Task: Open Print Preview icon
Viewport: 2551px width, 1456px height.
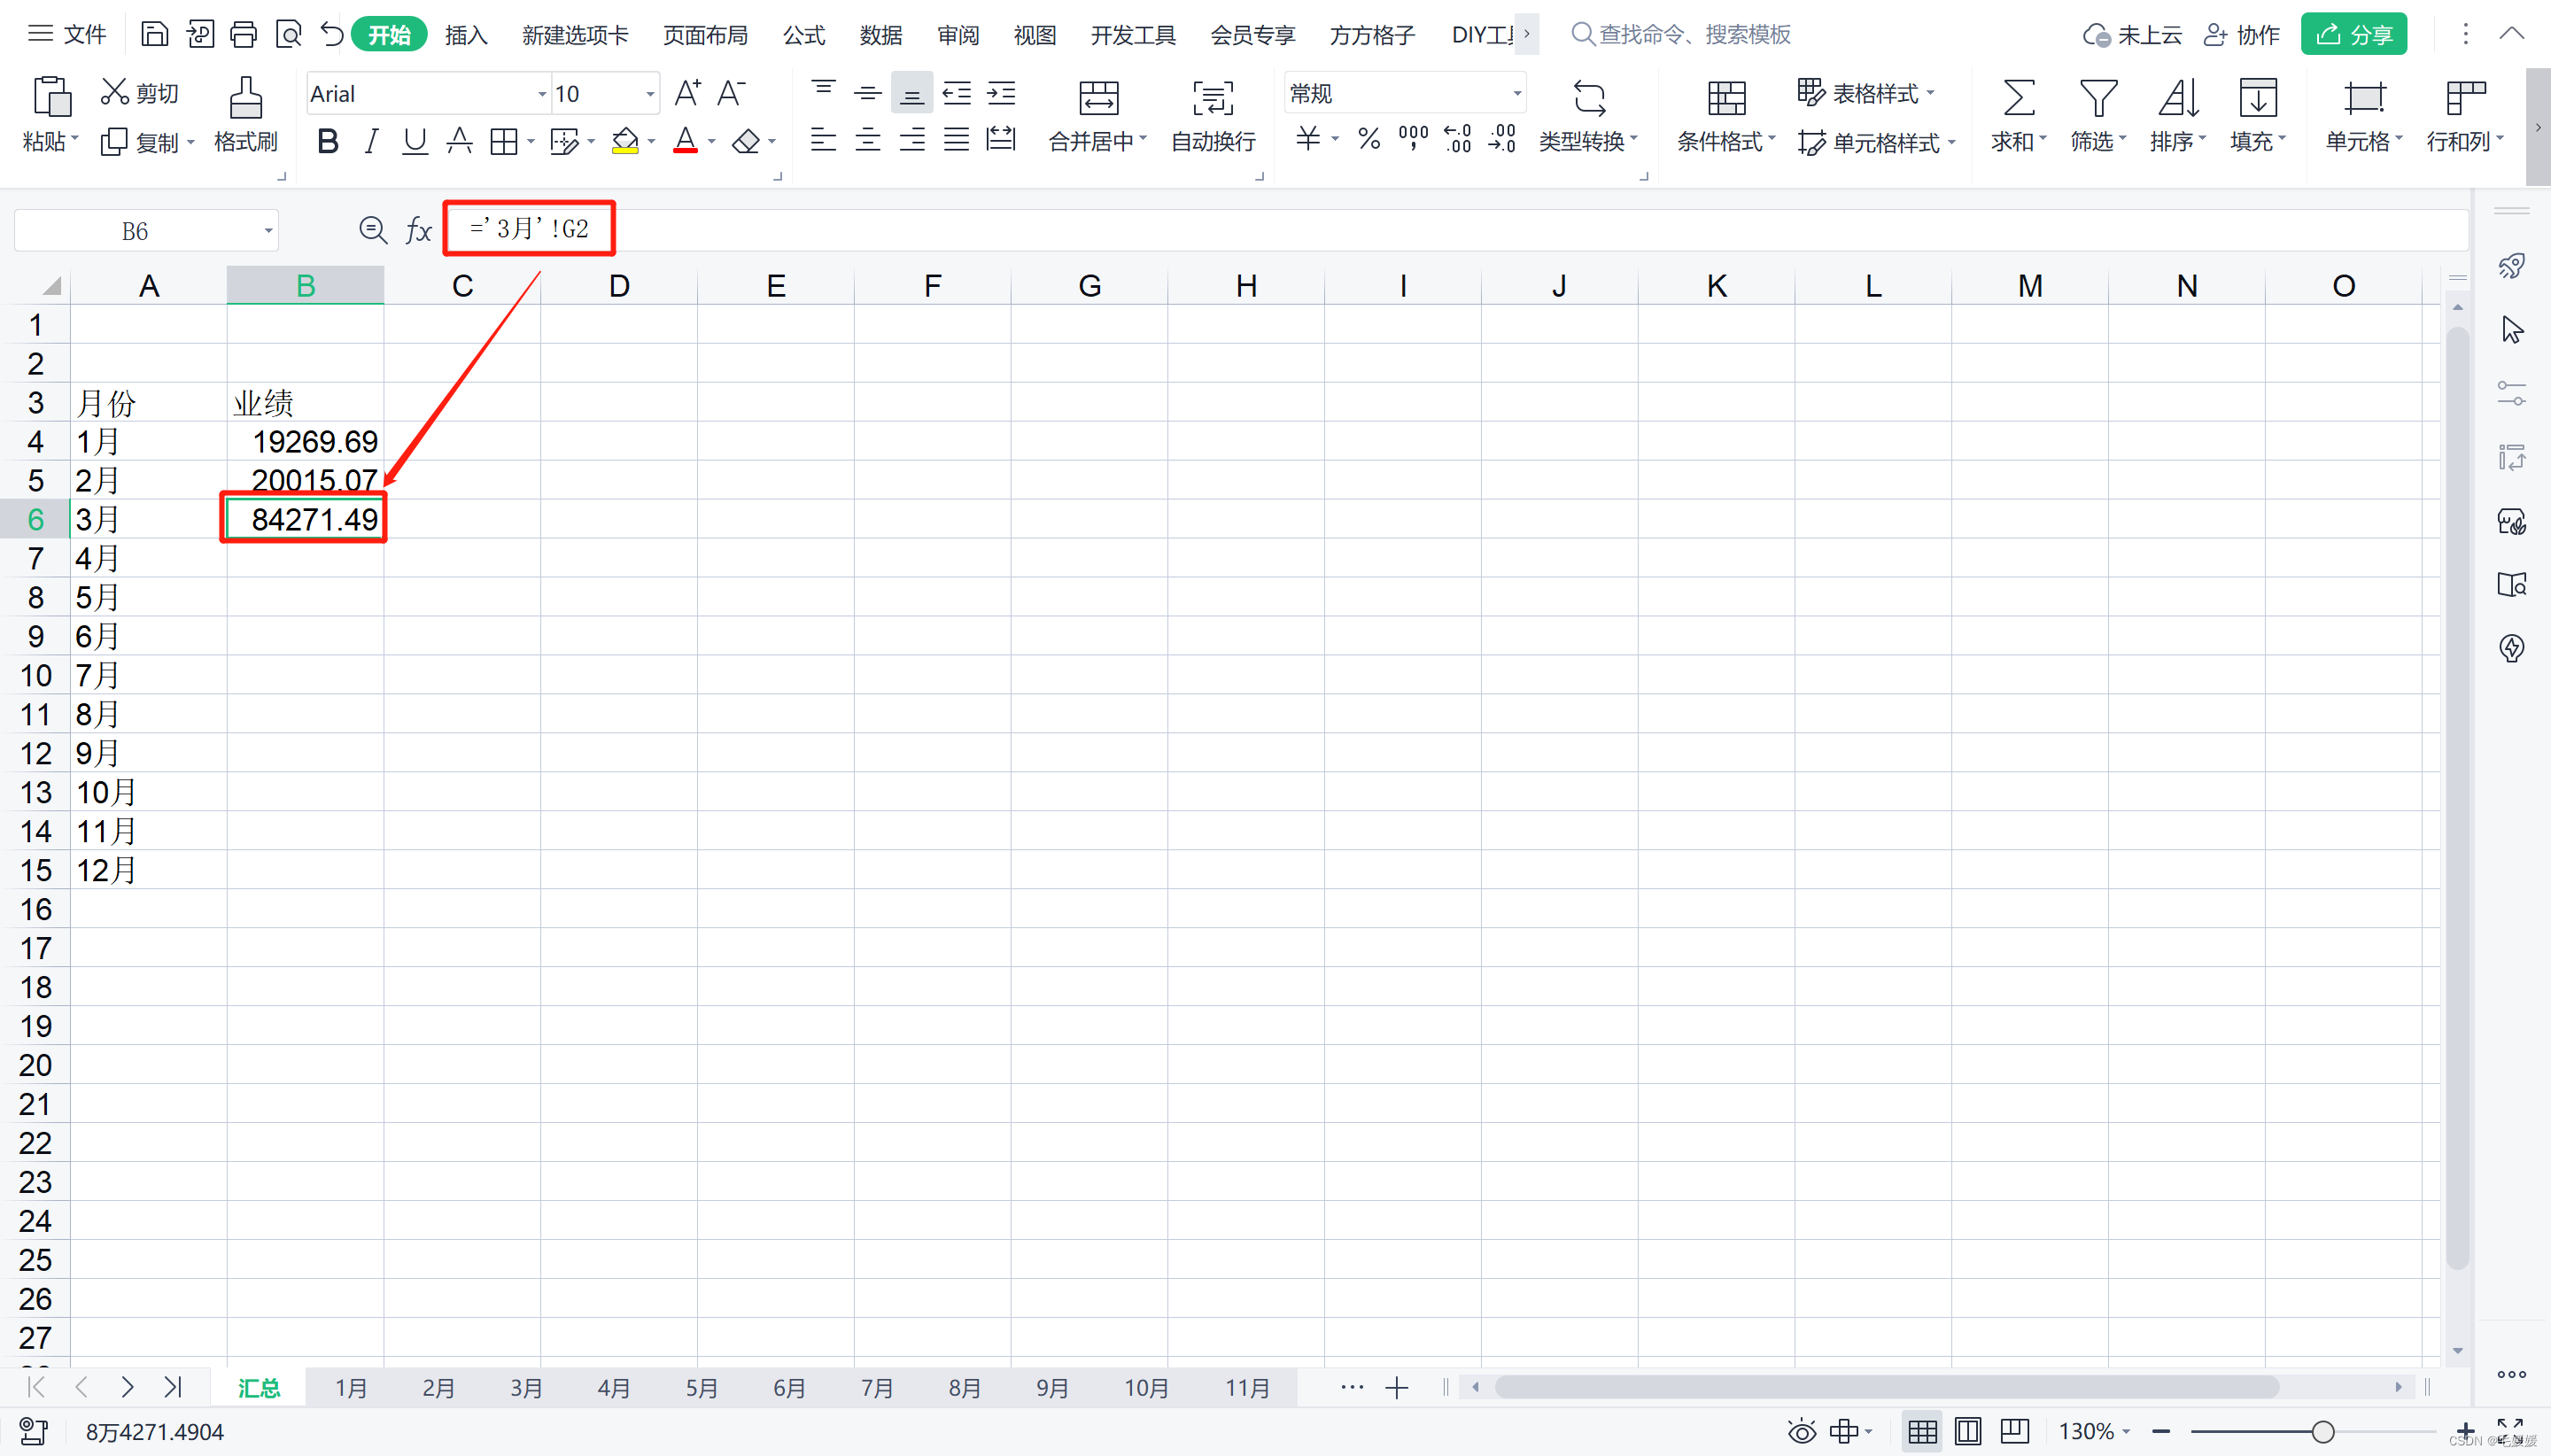Action: tap(288, 35)
